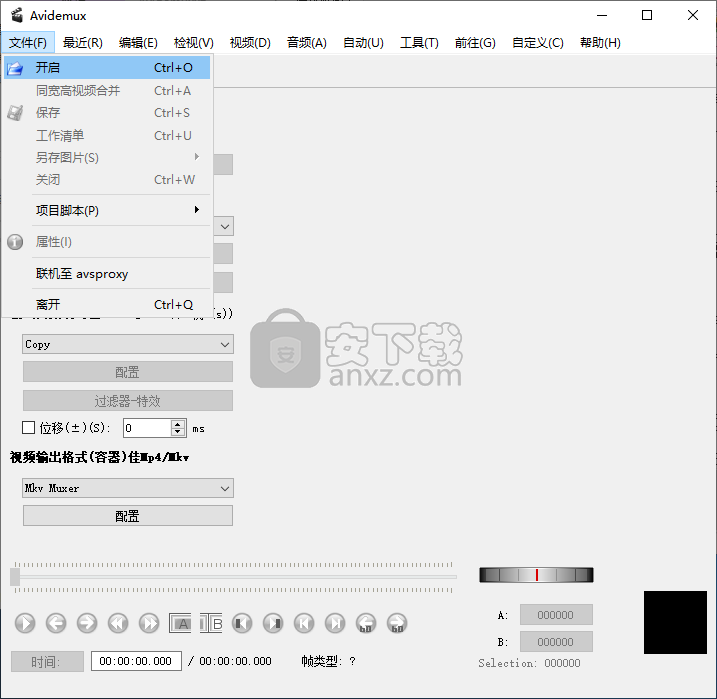Click the rewind double-arrow button

pos(118,623)
